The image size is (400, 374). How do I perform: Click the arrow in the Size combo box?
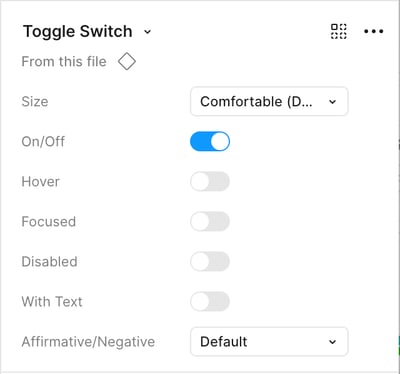332,102
